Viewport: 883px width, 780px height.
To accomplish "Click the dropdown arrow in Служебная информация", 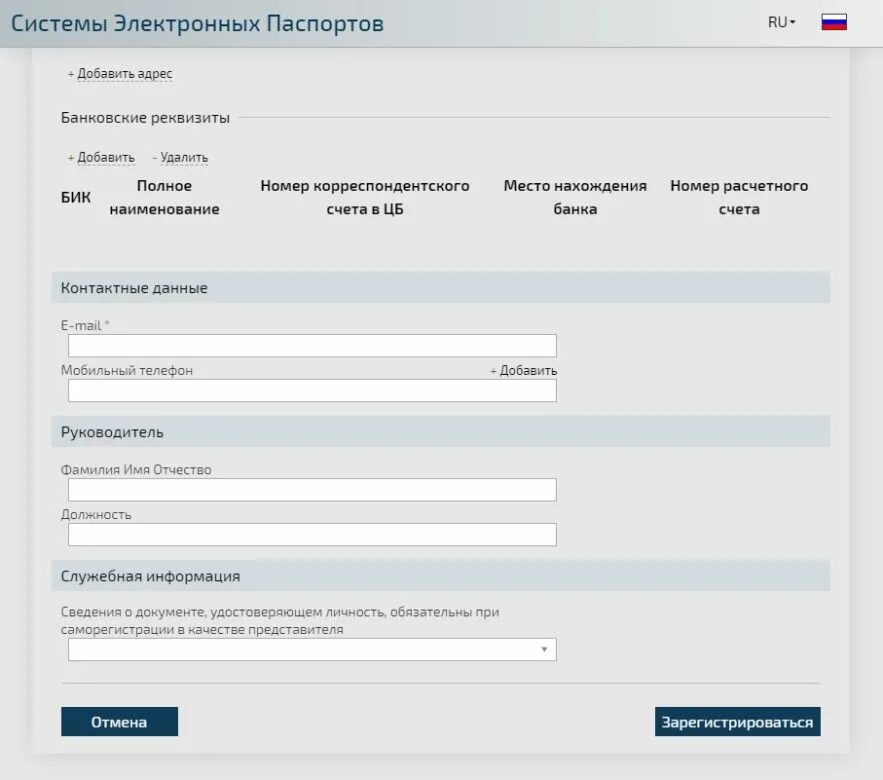I will (544, 650).
